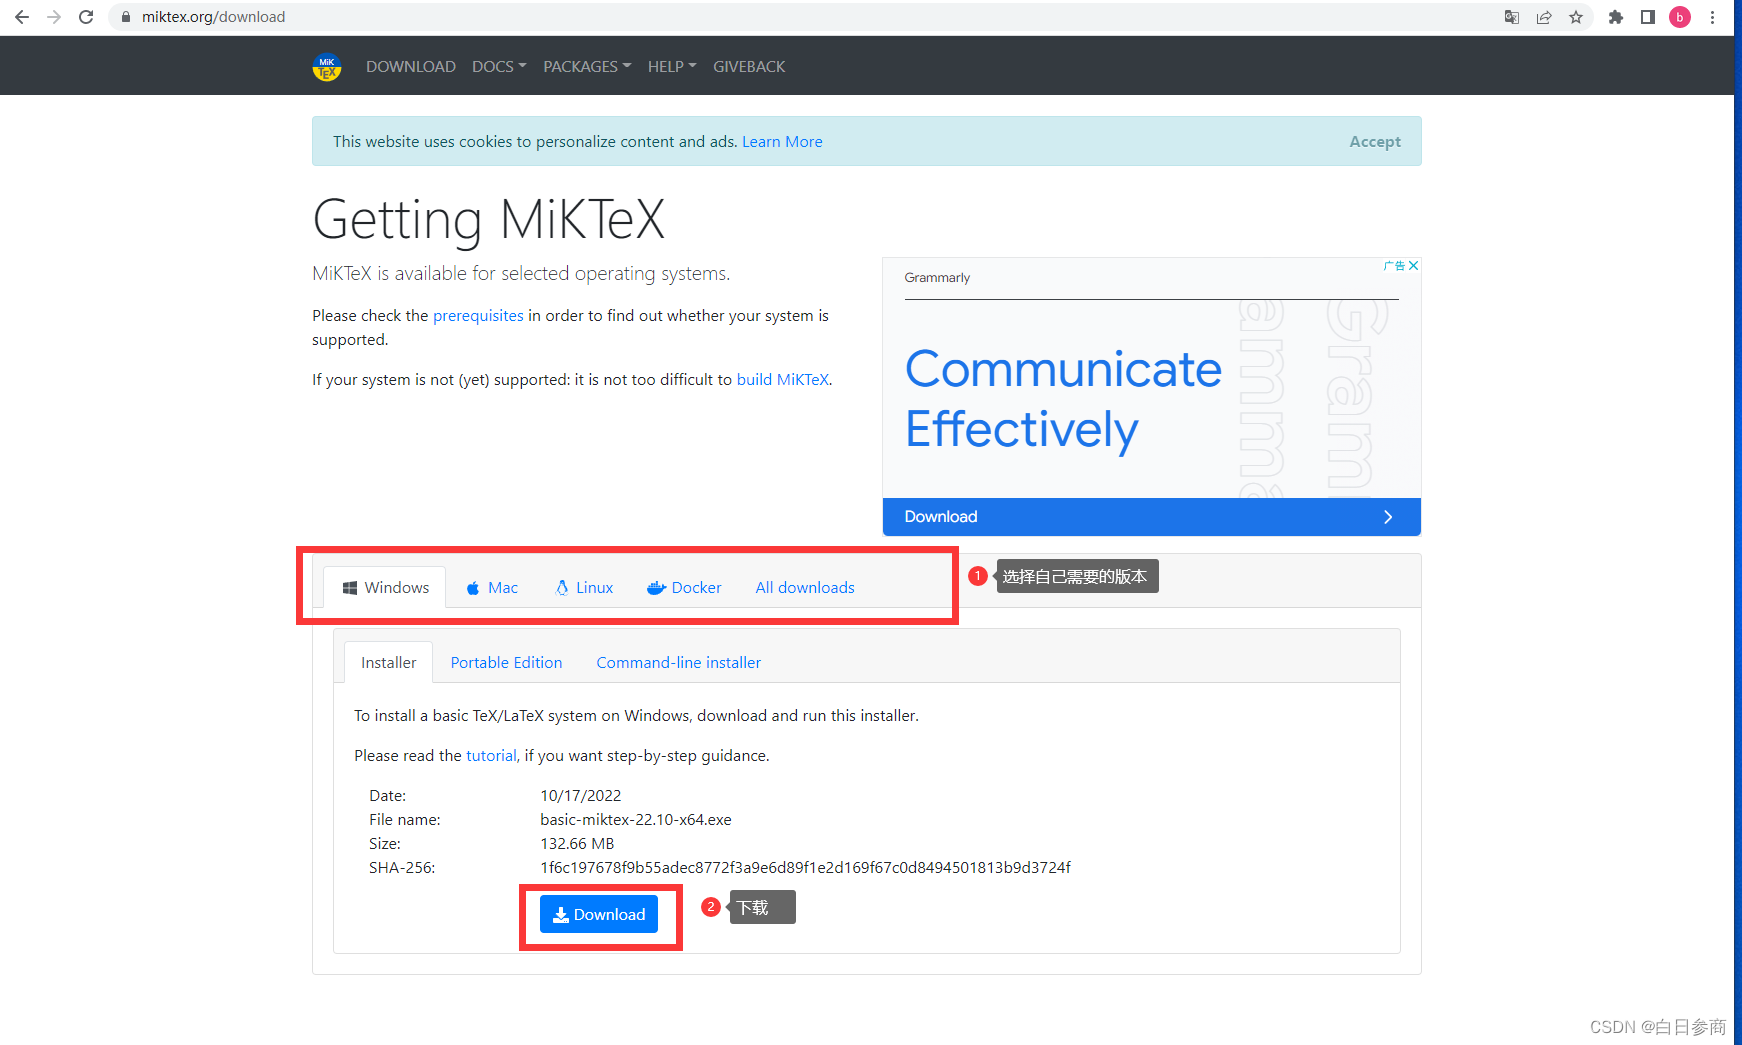Expand the DOCS dropdown menu
The width and height of the screenshot is (1742, 1045).
point(499,67)
